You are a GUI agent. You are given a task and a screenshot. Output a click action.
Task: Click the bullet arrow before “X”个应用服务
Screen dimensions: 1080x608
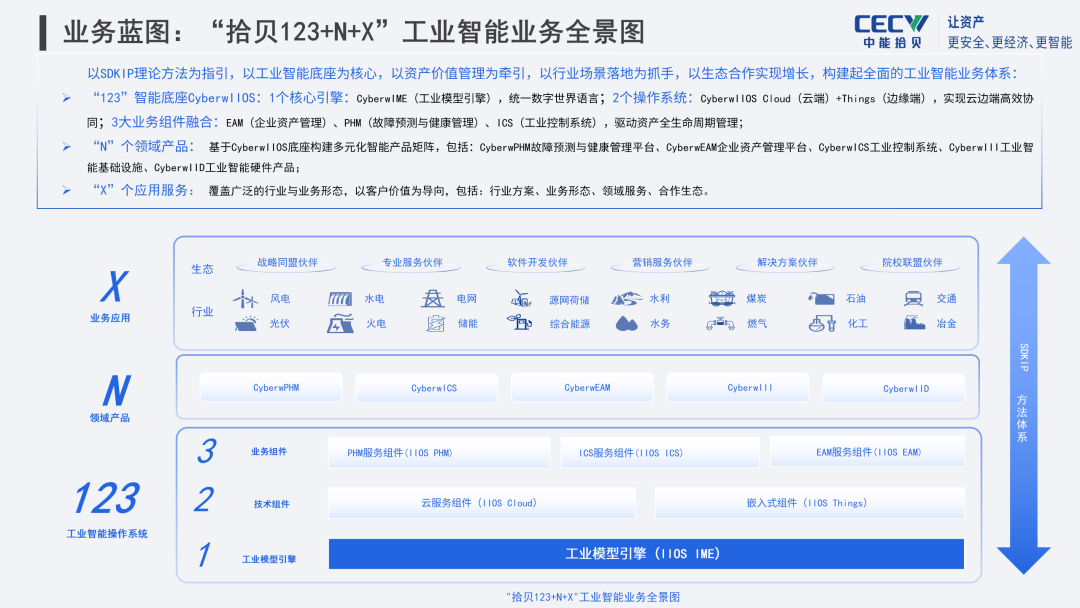click(67, 191)
